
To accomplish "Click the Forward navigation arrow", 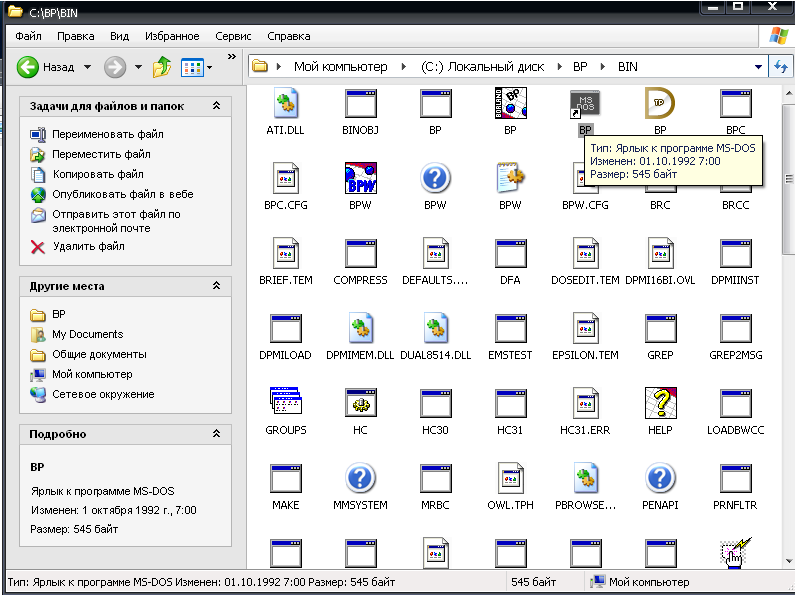I will pos(115,67).
